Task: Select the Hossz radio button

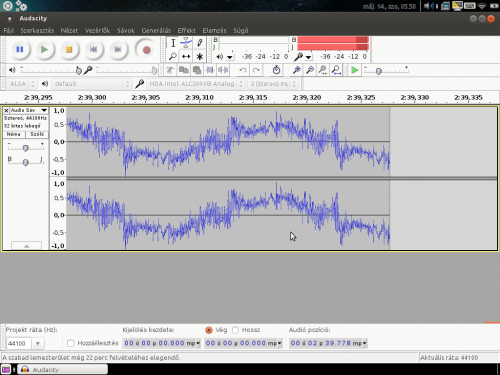Action: pyautogui.click(x=235, y=330)
